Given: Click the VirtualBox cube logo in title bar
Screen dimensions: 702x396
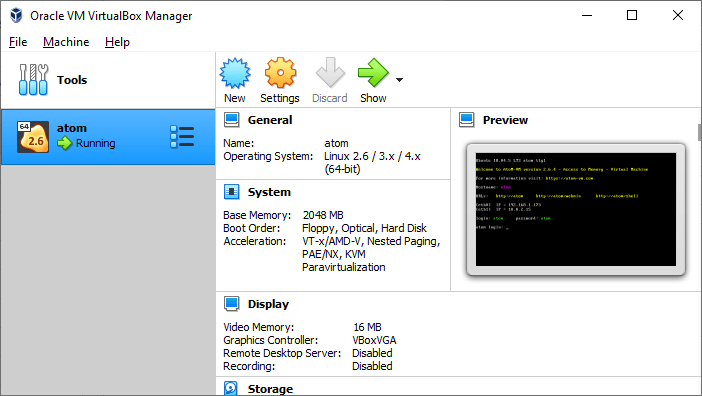Looking at the screenshot, I should click(x=17, y=15).
